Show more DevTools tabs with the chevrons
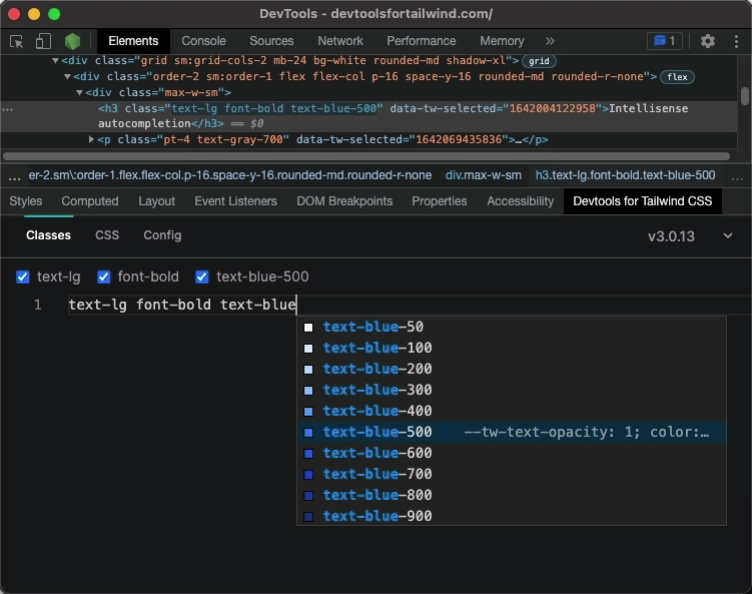This screenshot has height=594, width=752. pyautogui.click(x=550, y=41)
